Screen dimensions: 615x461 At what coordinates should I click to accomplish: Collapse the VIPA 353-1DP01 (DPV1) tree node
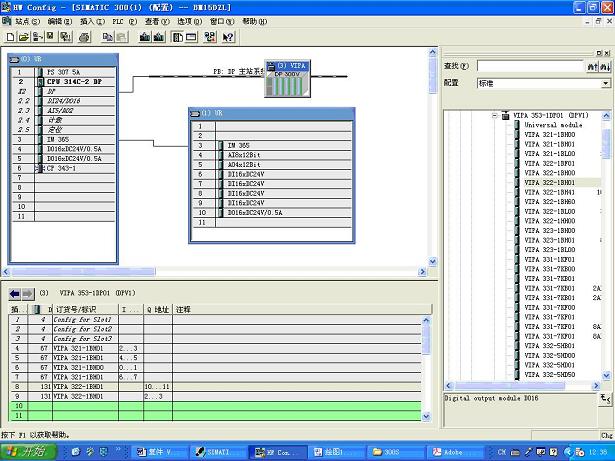point(495,116)
